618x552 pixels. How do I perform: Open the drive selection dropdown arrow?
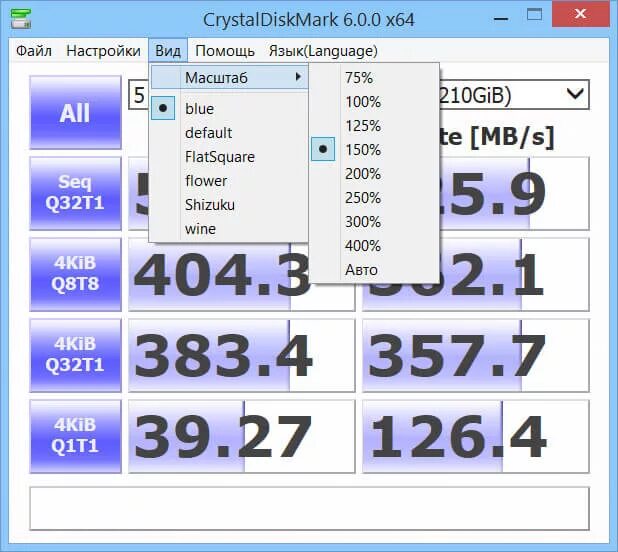575,94
